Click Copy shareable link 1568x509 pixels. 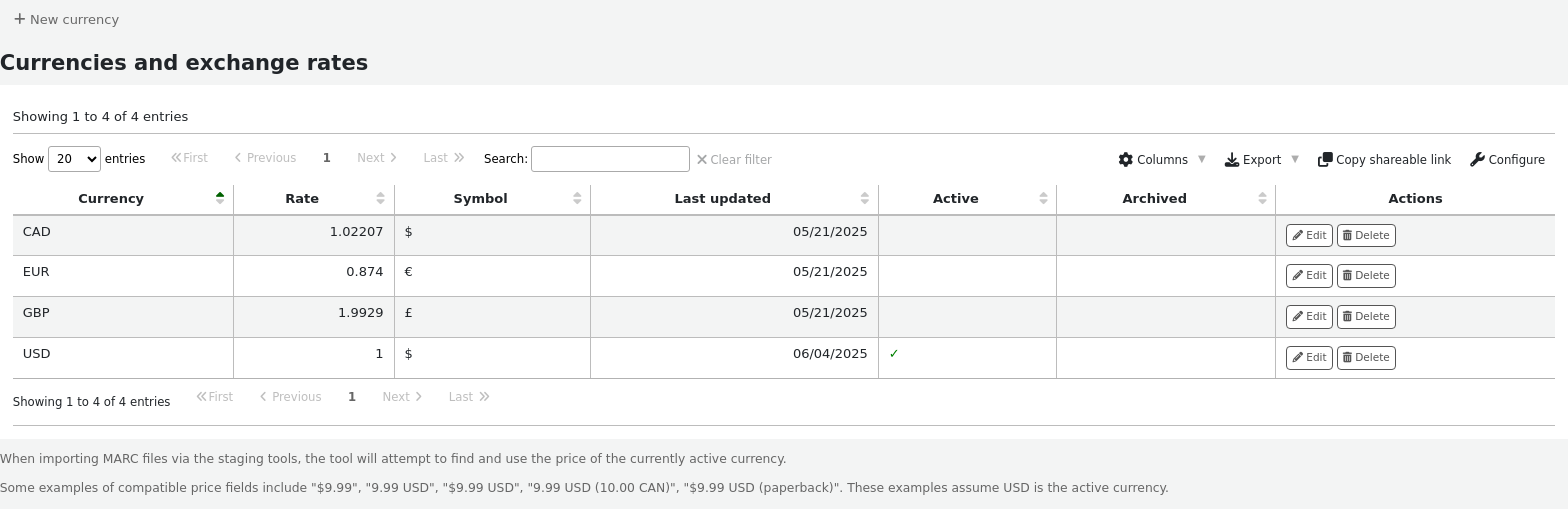point(1384,159)
